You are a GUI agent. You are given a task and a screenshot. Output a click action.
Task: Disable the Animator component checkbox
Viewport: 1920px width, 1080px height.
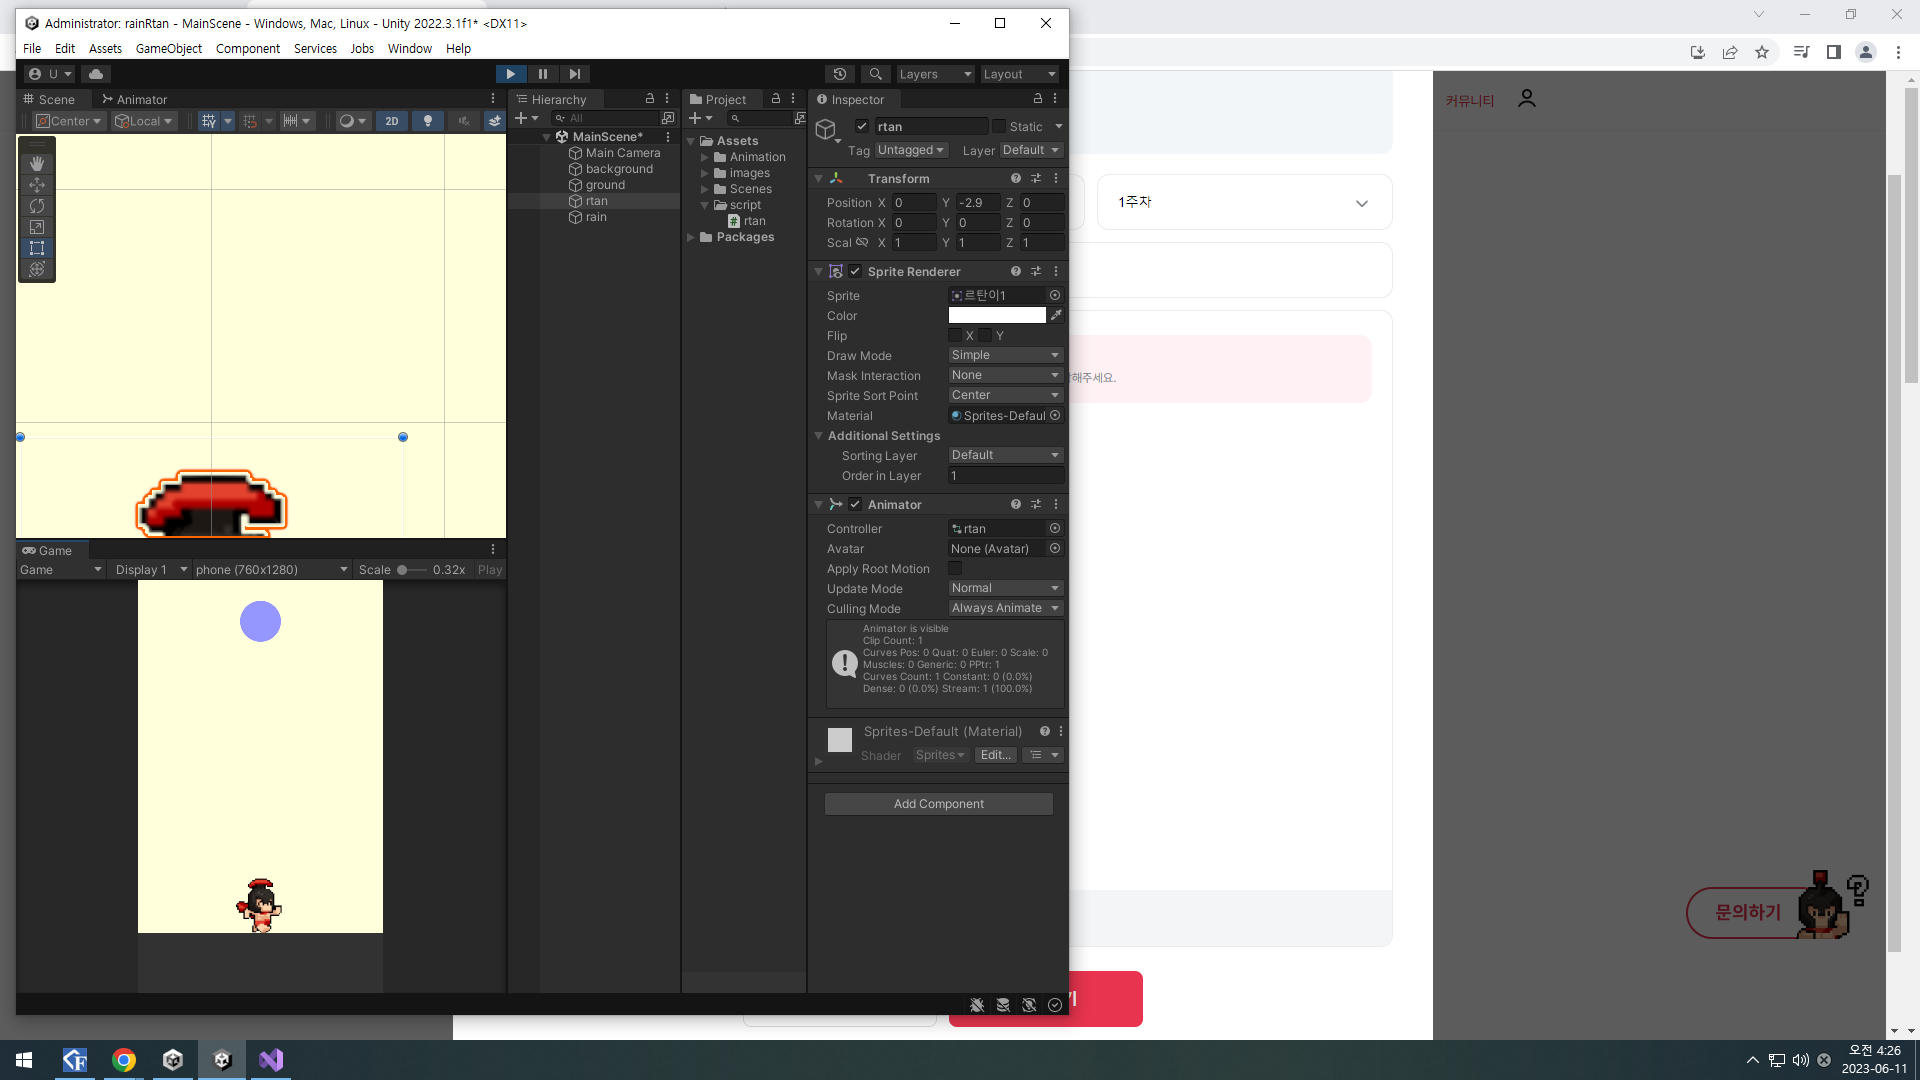click(x=855, y=504)
